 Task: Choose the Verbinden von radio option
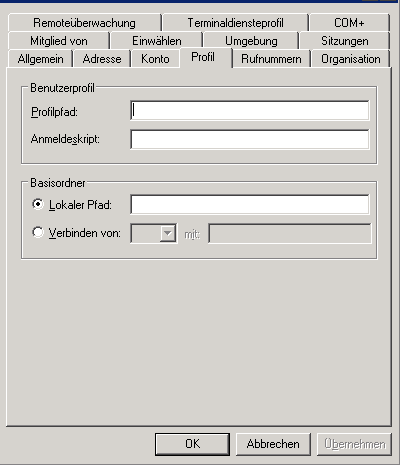(38, 232)
